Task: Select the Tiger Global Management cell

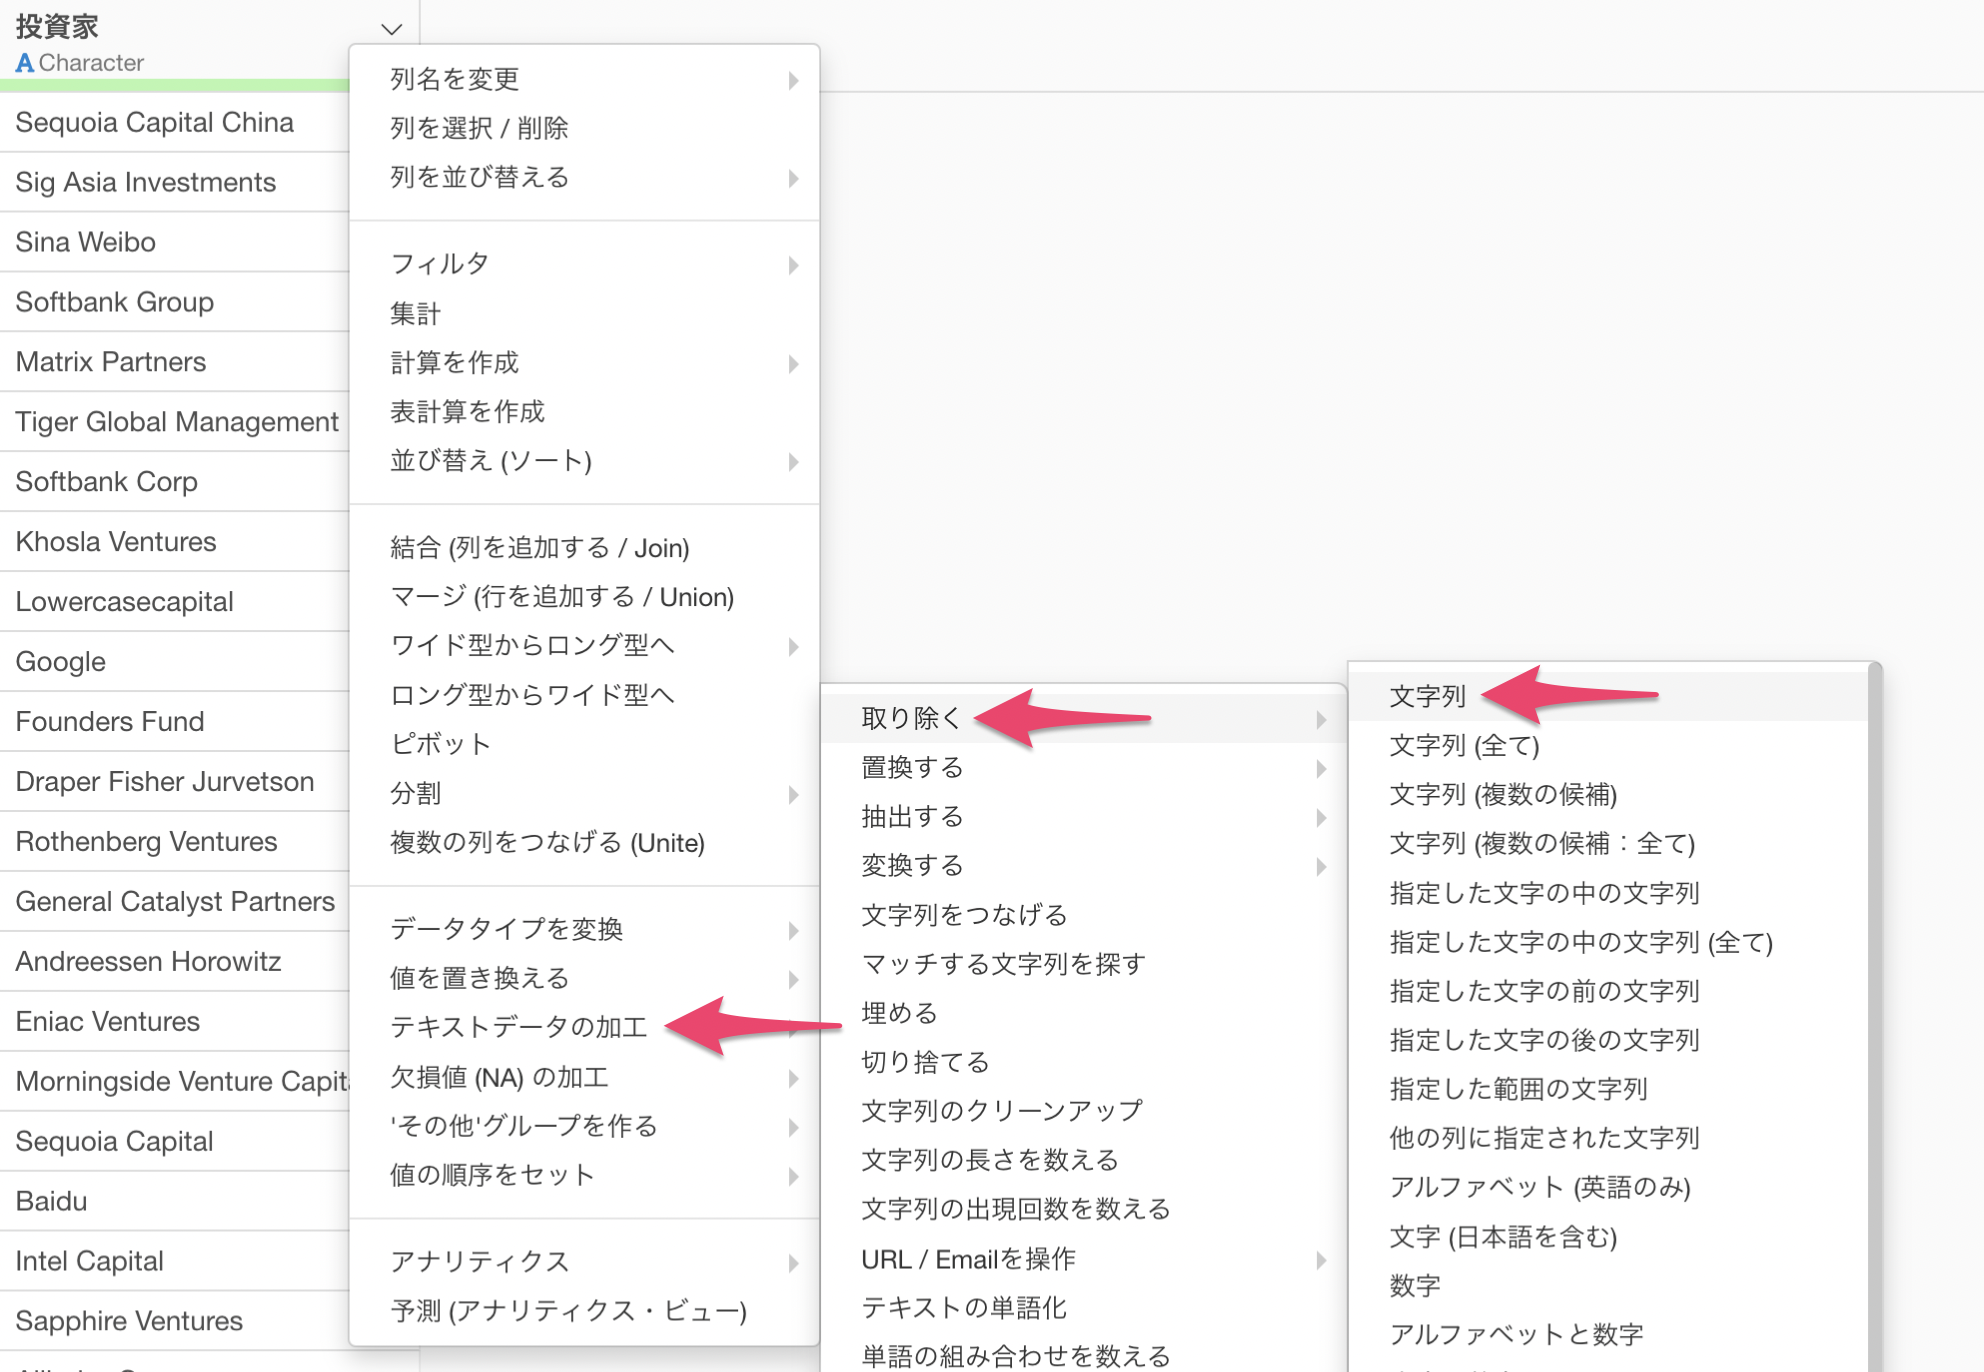Action: [x=175, y=422]
